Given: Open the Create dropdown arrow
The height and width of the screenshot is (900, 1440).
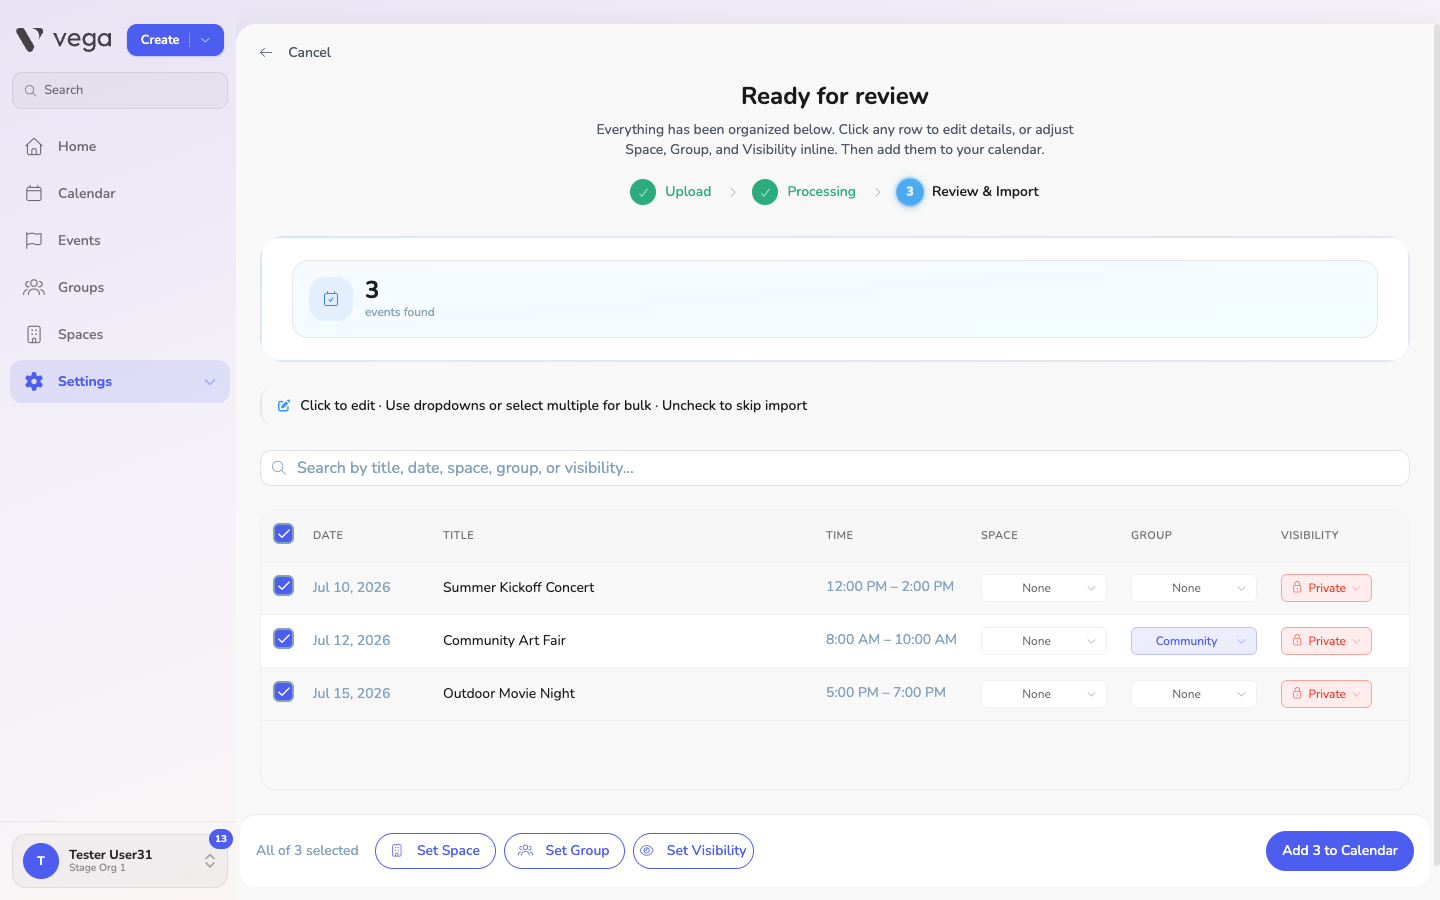Looking at the screenshot, I should [206, 40].
